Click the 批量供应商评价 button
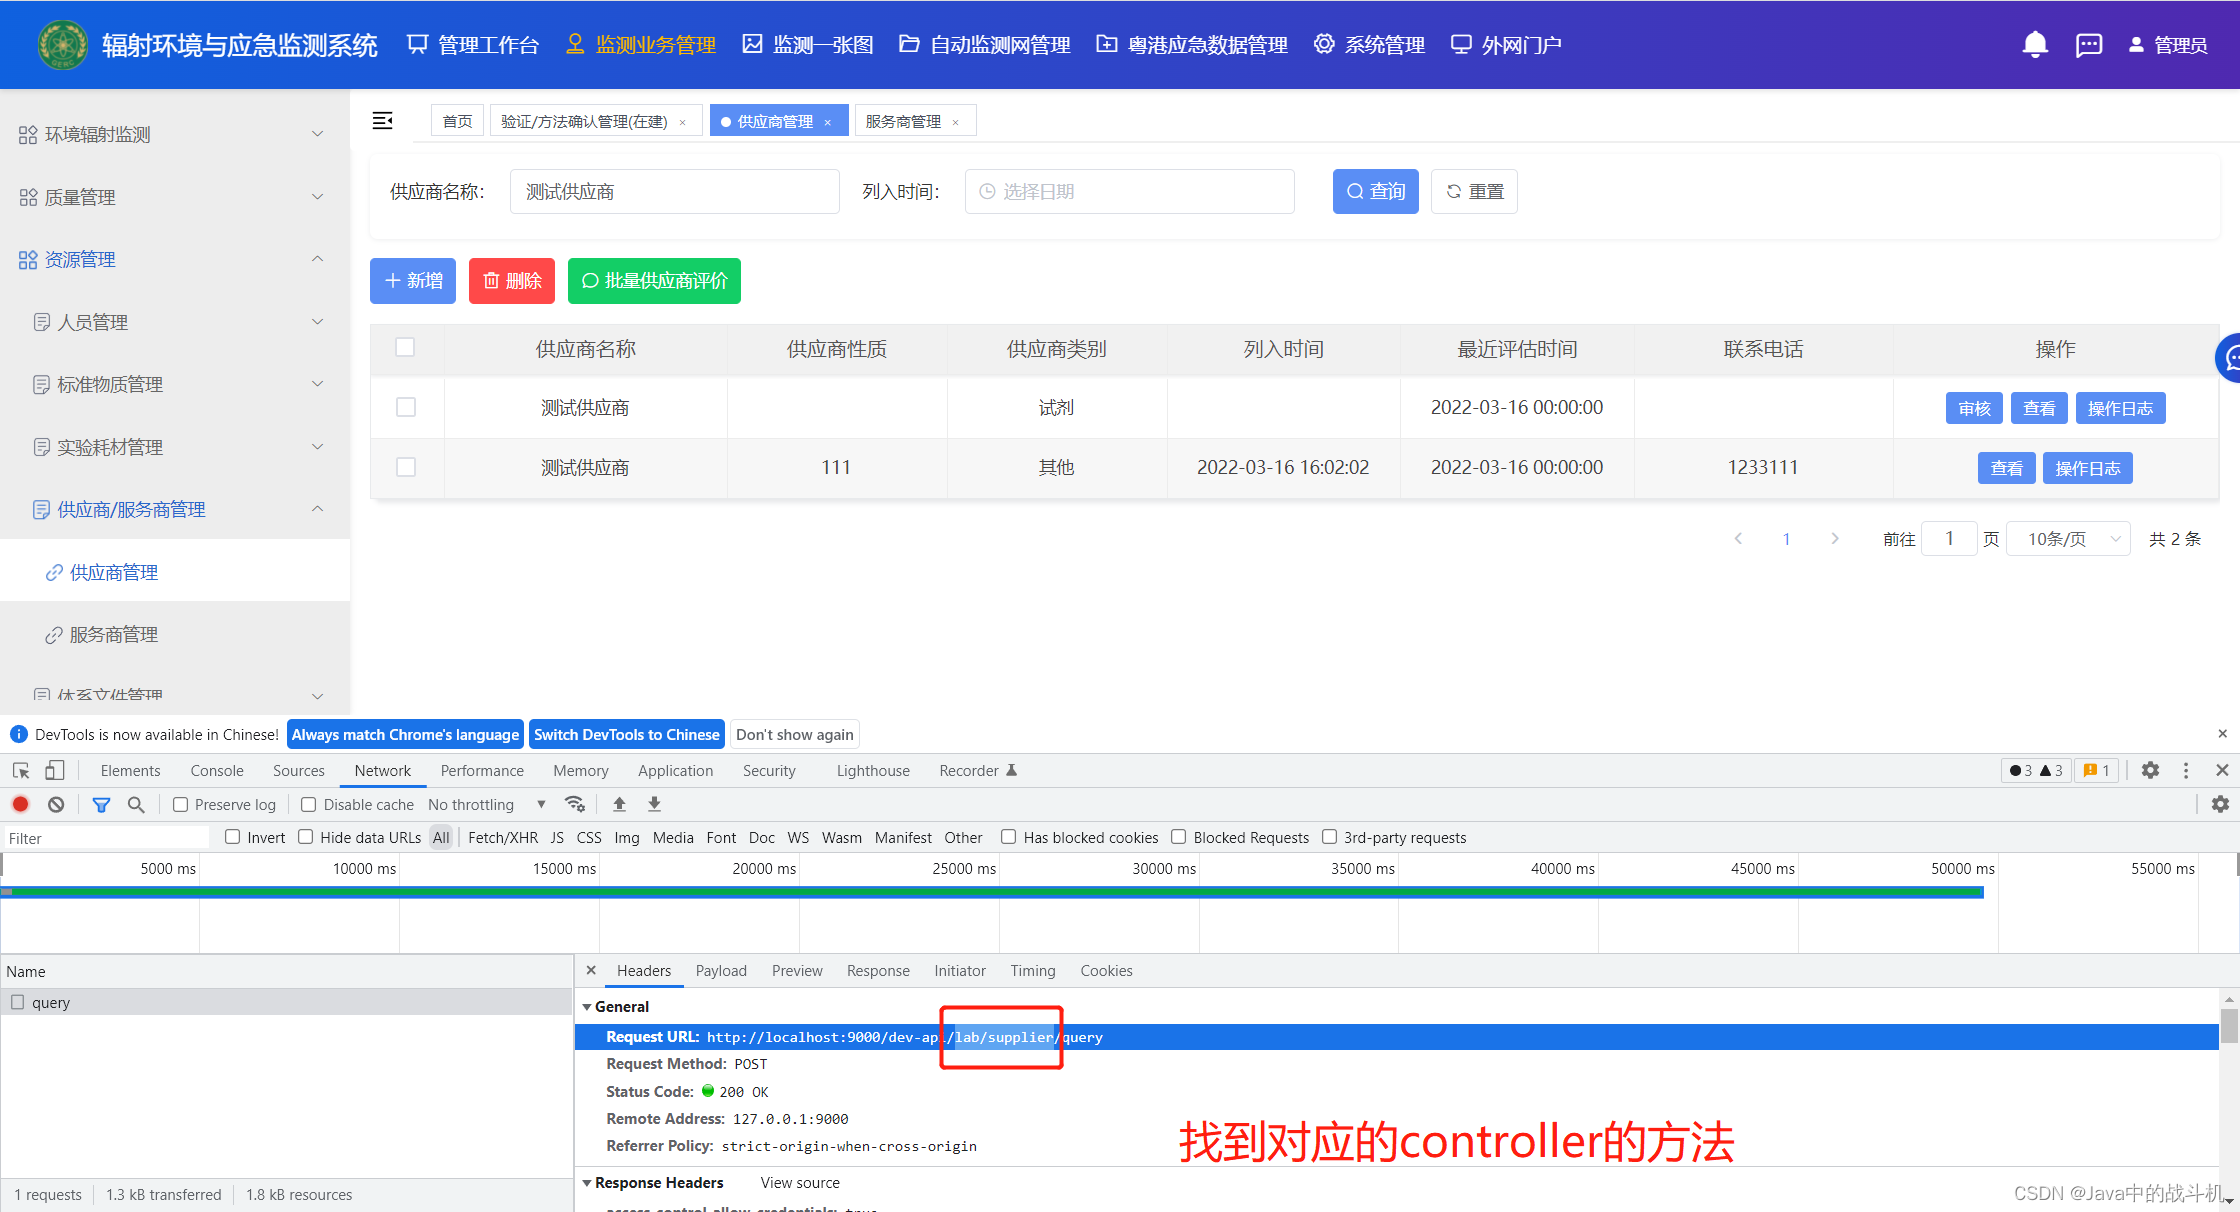Viewport: 2240px width, 1212px height. coord(654,281)
